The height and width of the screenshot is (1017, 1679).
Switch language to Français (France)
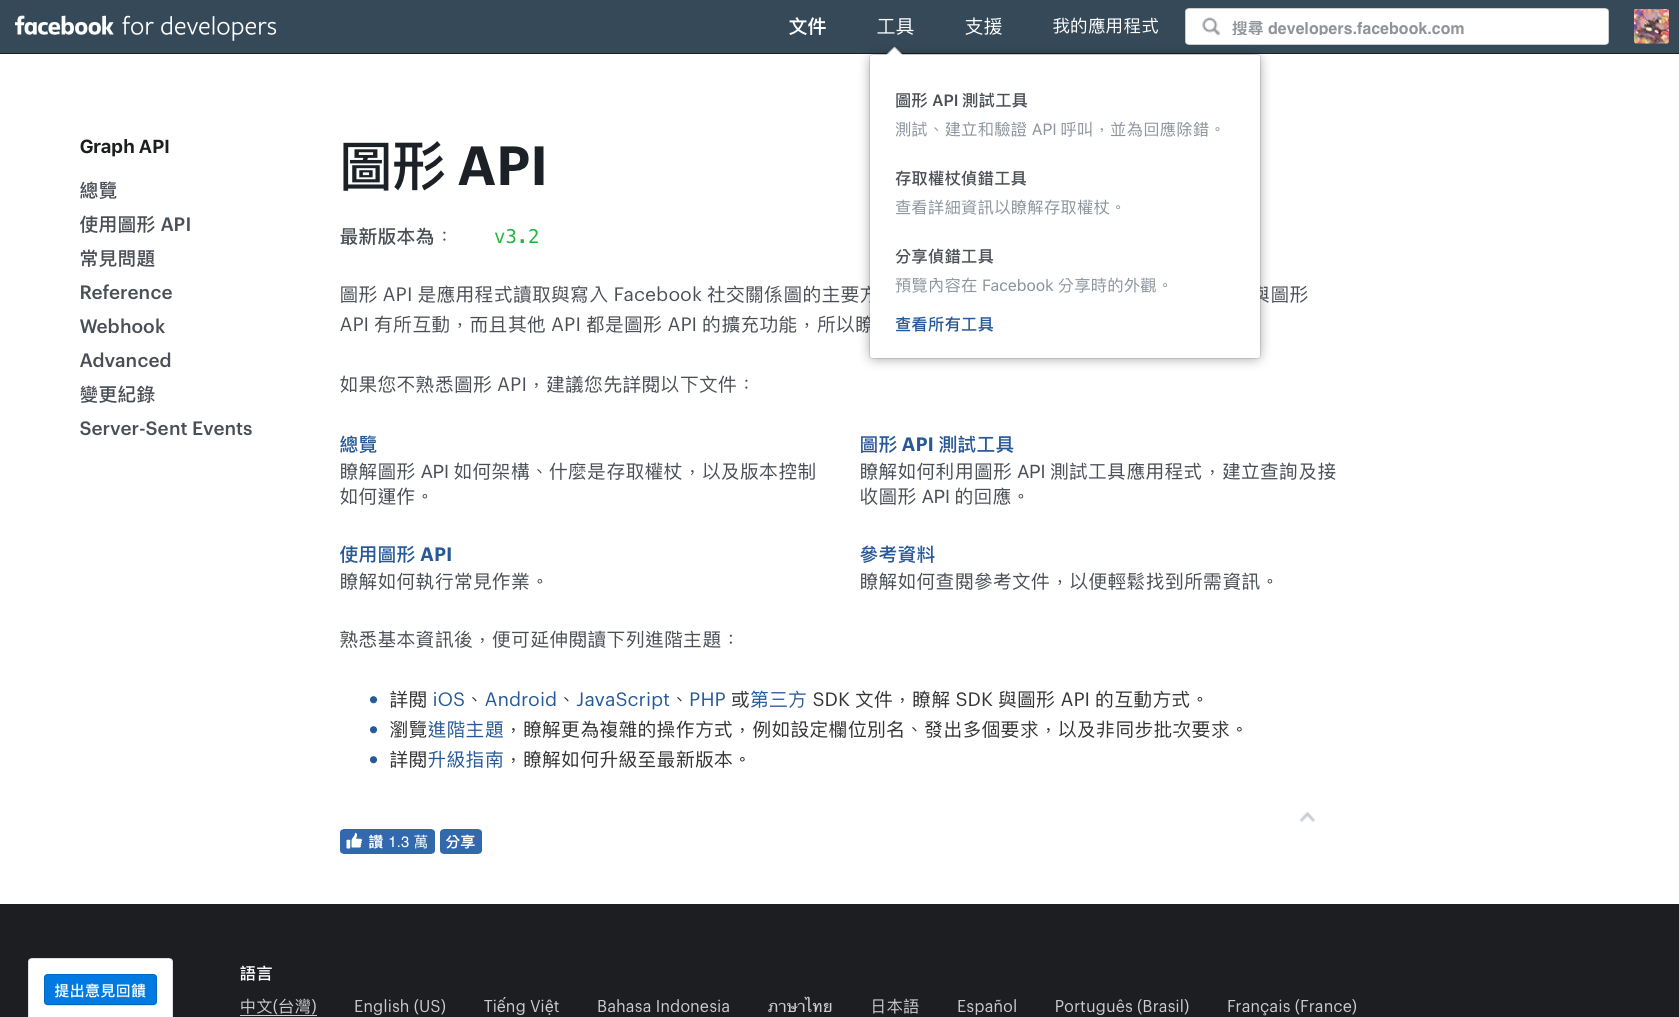(1292, 1006)
